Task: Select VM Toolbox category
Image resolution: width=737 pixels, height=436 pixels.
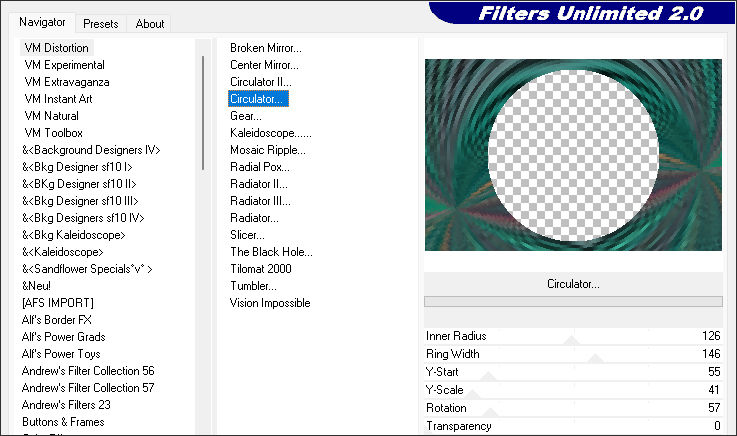Action: [x=53, y=133]
